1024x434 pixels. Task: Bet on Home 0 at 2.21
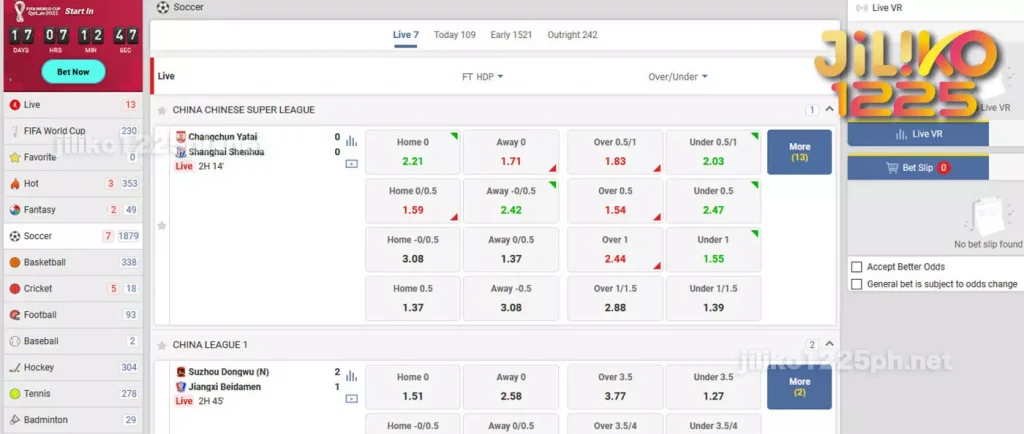(413, 152)
